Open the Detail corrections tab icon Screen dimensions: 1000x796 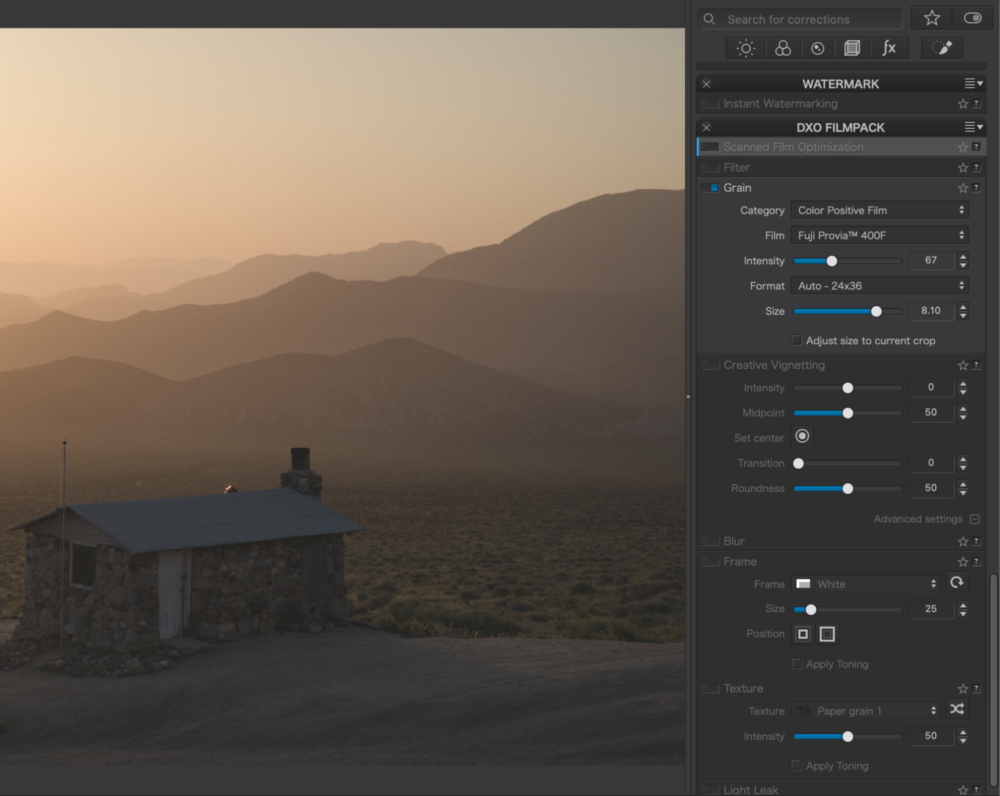(x=818, y=48)
